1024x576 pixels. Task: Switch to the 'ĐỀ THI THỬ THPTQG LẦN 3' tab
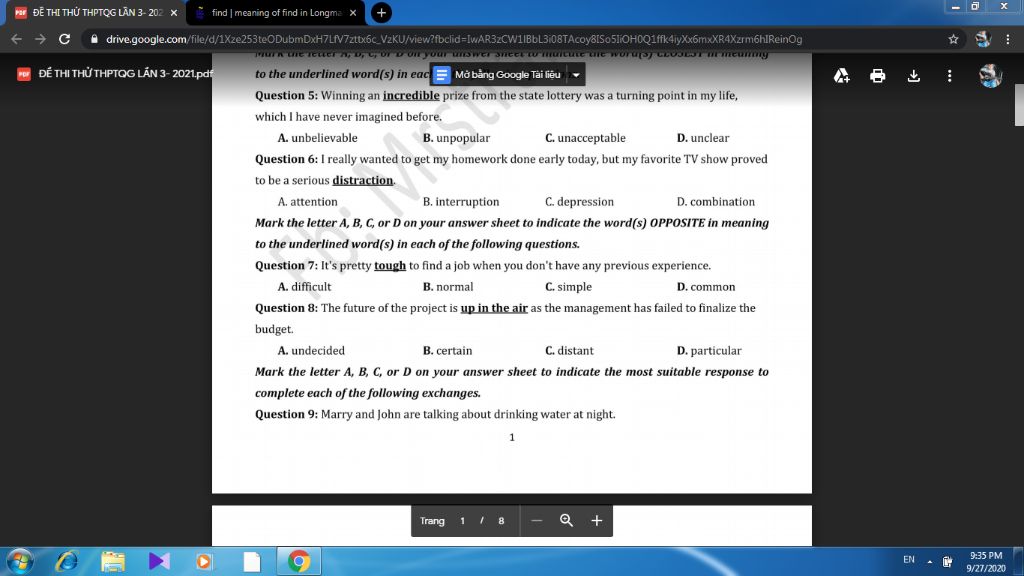[95, 12]
